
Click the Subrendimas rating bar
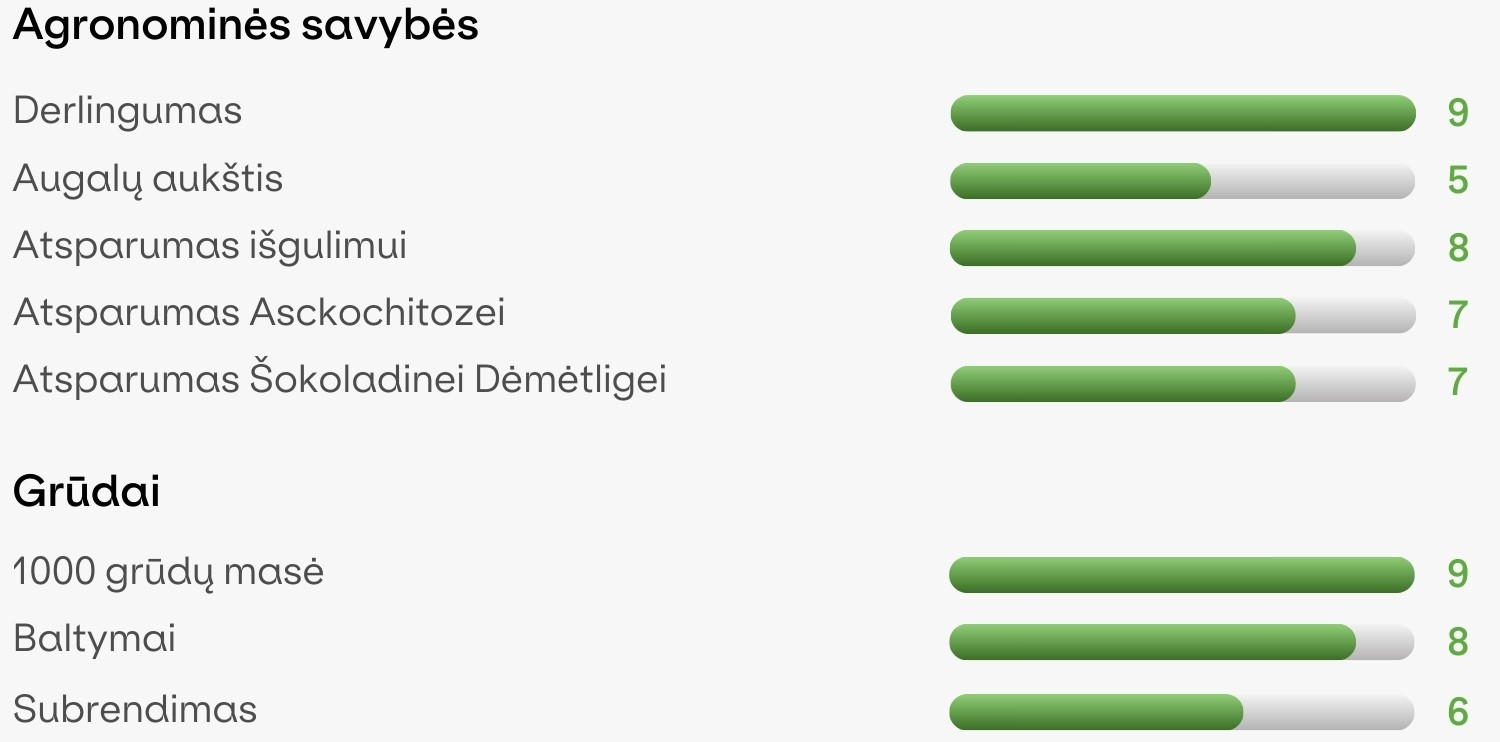(x=1182, y=712)
